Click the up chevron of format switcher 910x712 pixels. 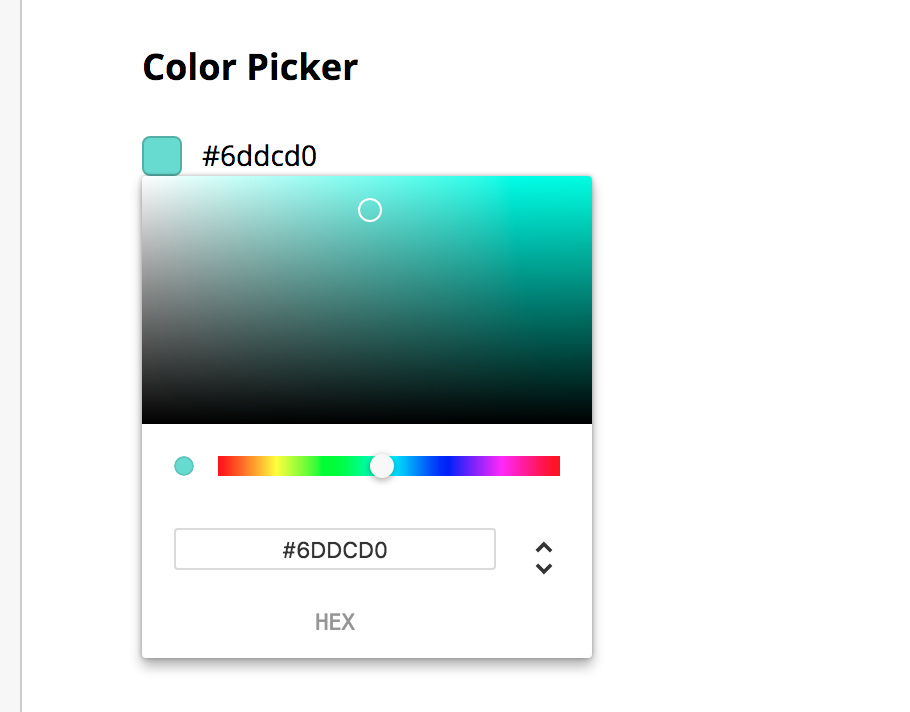coord(544,547)
